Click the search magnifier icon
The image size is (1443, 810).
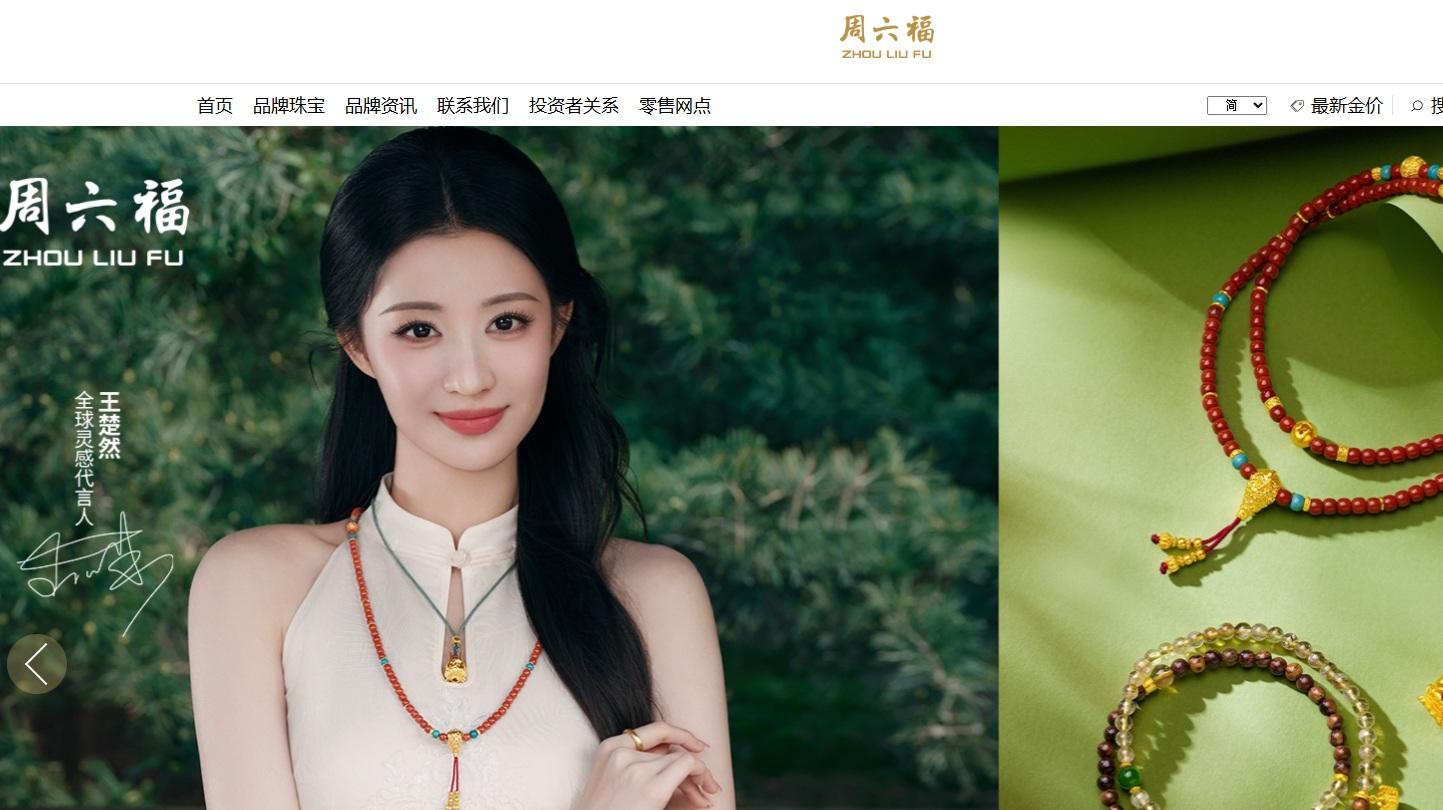[1417, 106]
